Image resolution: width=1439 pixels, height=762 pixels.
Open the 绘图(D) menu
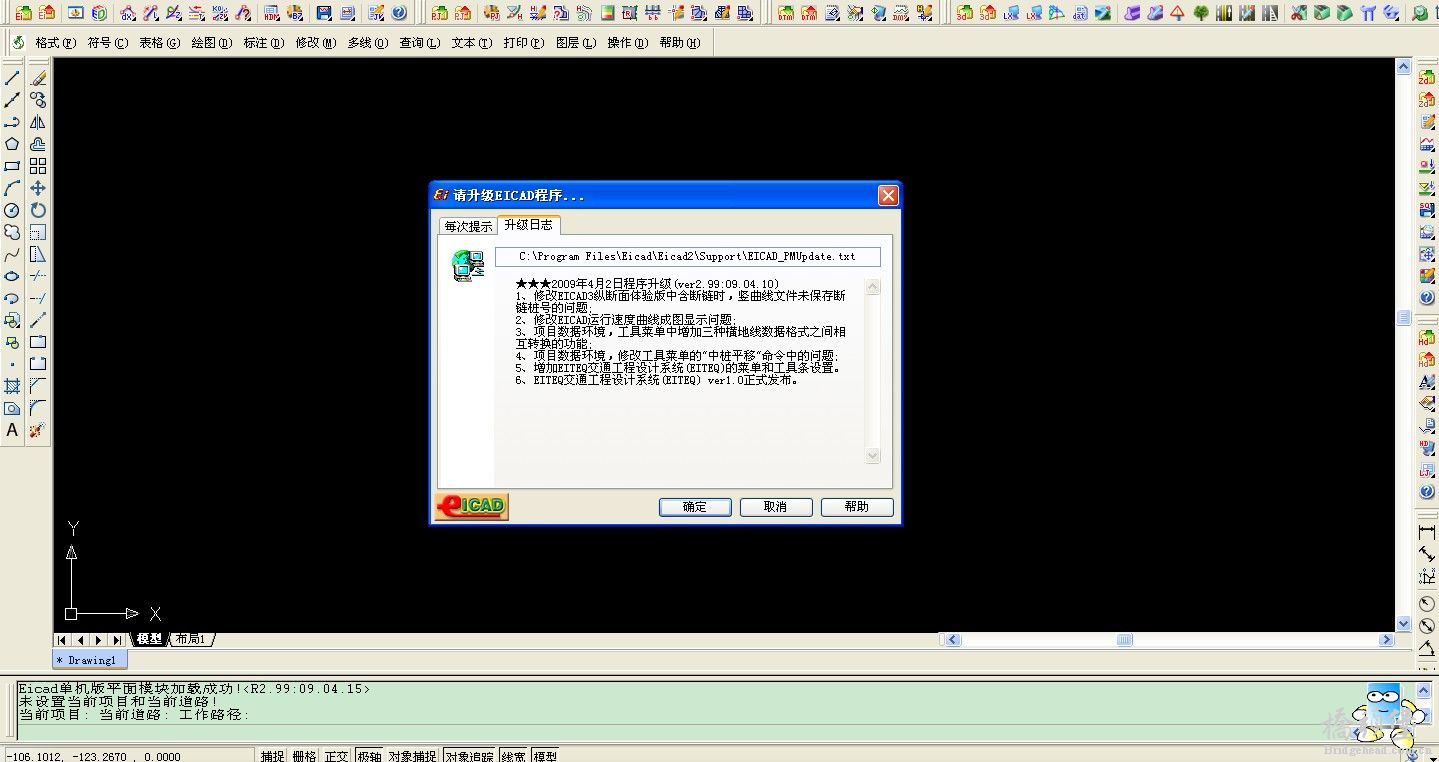pyautogui.click(x=211, y=43)
